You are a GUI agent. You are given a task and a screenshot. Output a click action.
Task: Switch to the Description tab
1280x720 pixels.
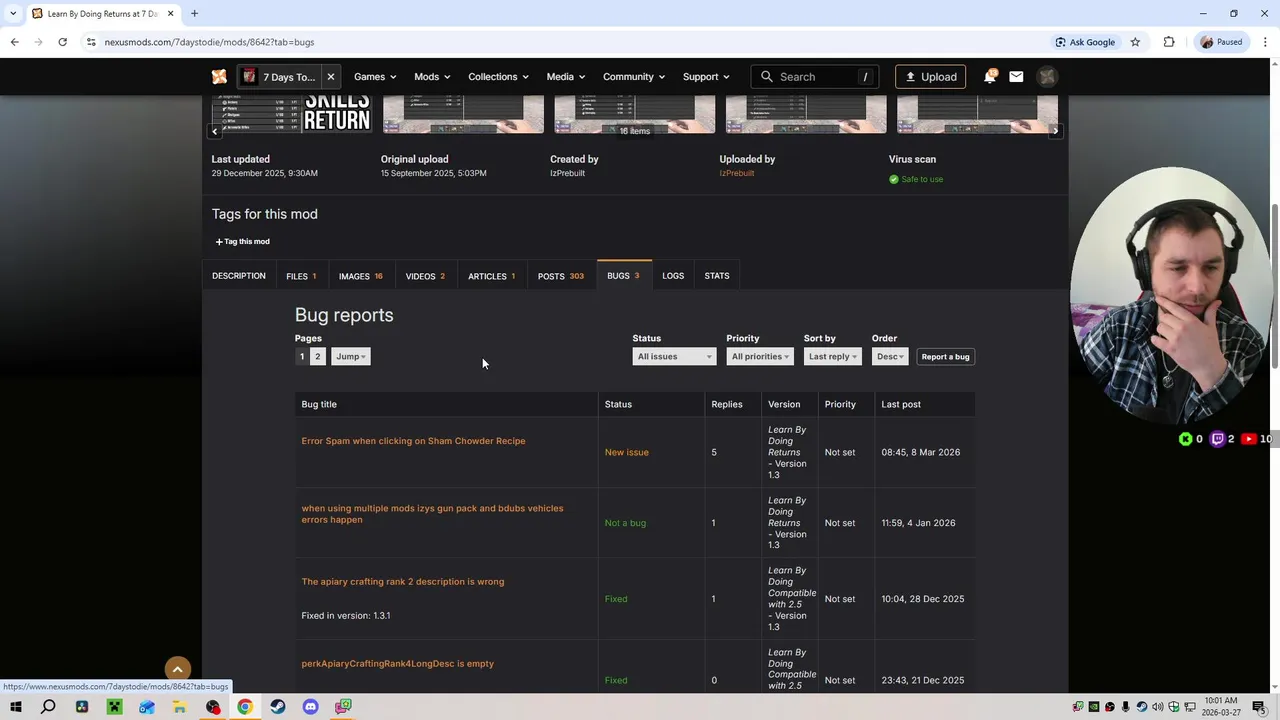pos(239,276)
